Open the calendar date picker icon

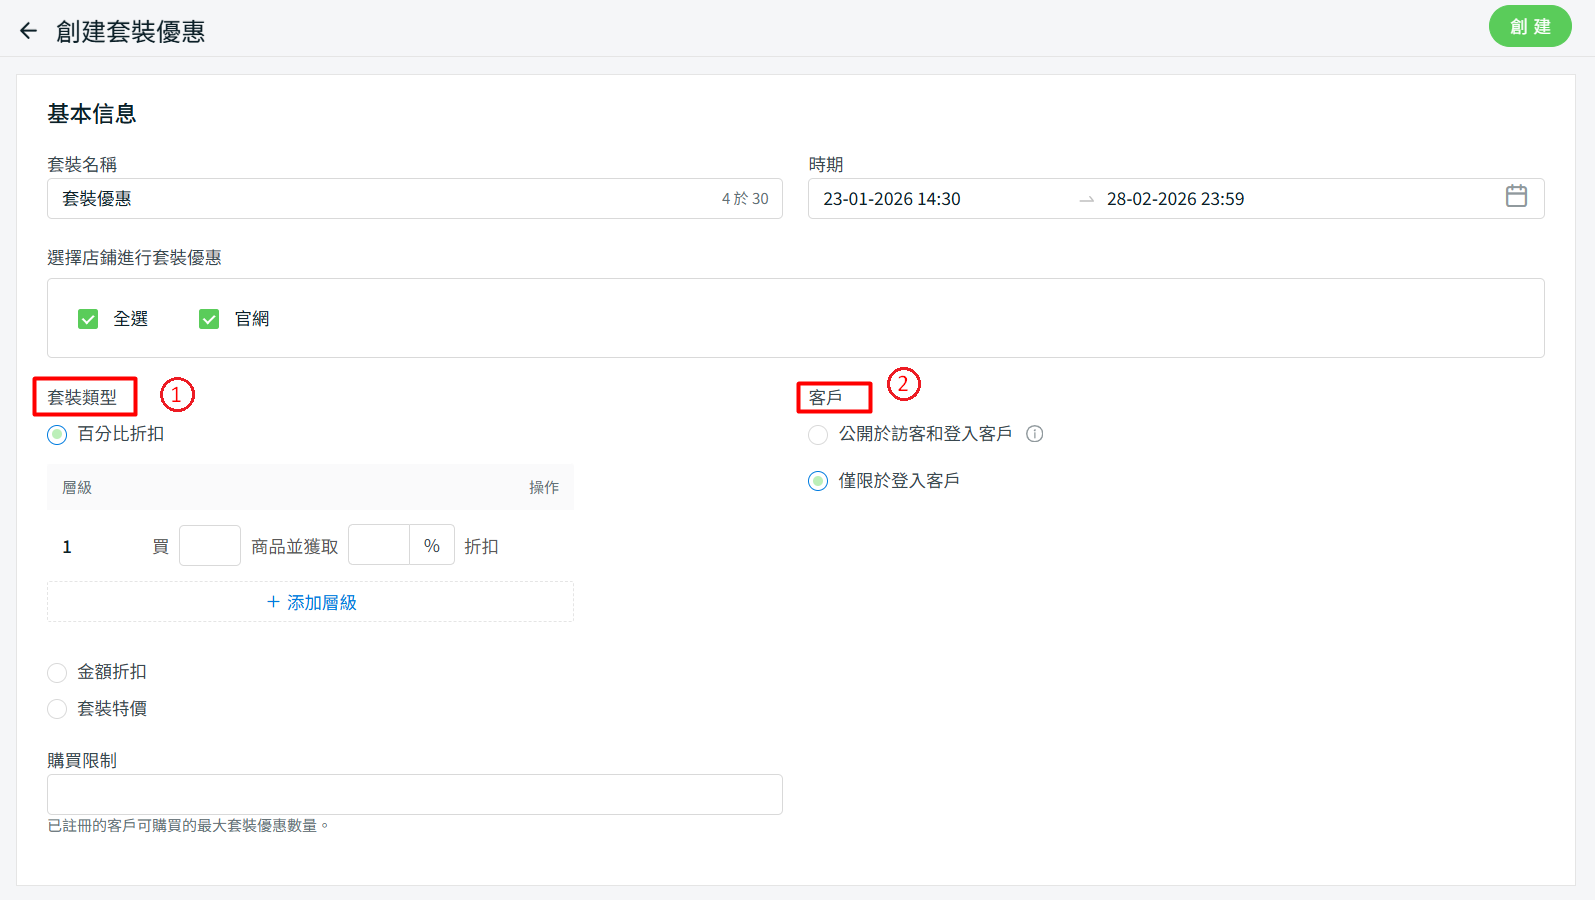[x=1516, y=197]
